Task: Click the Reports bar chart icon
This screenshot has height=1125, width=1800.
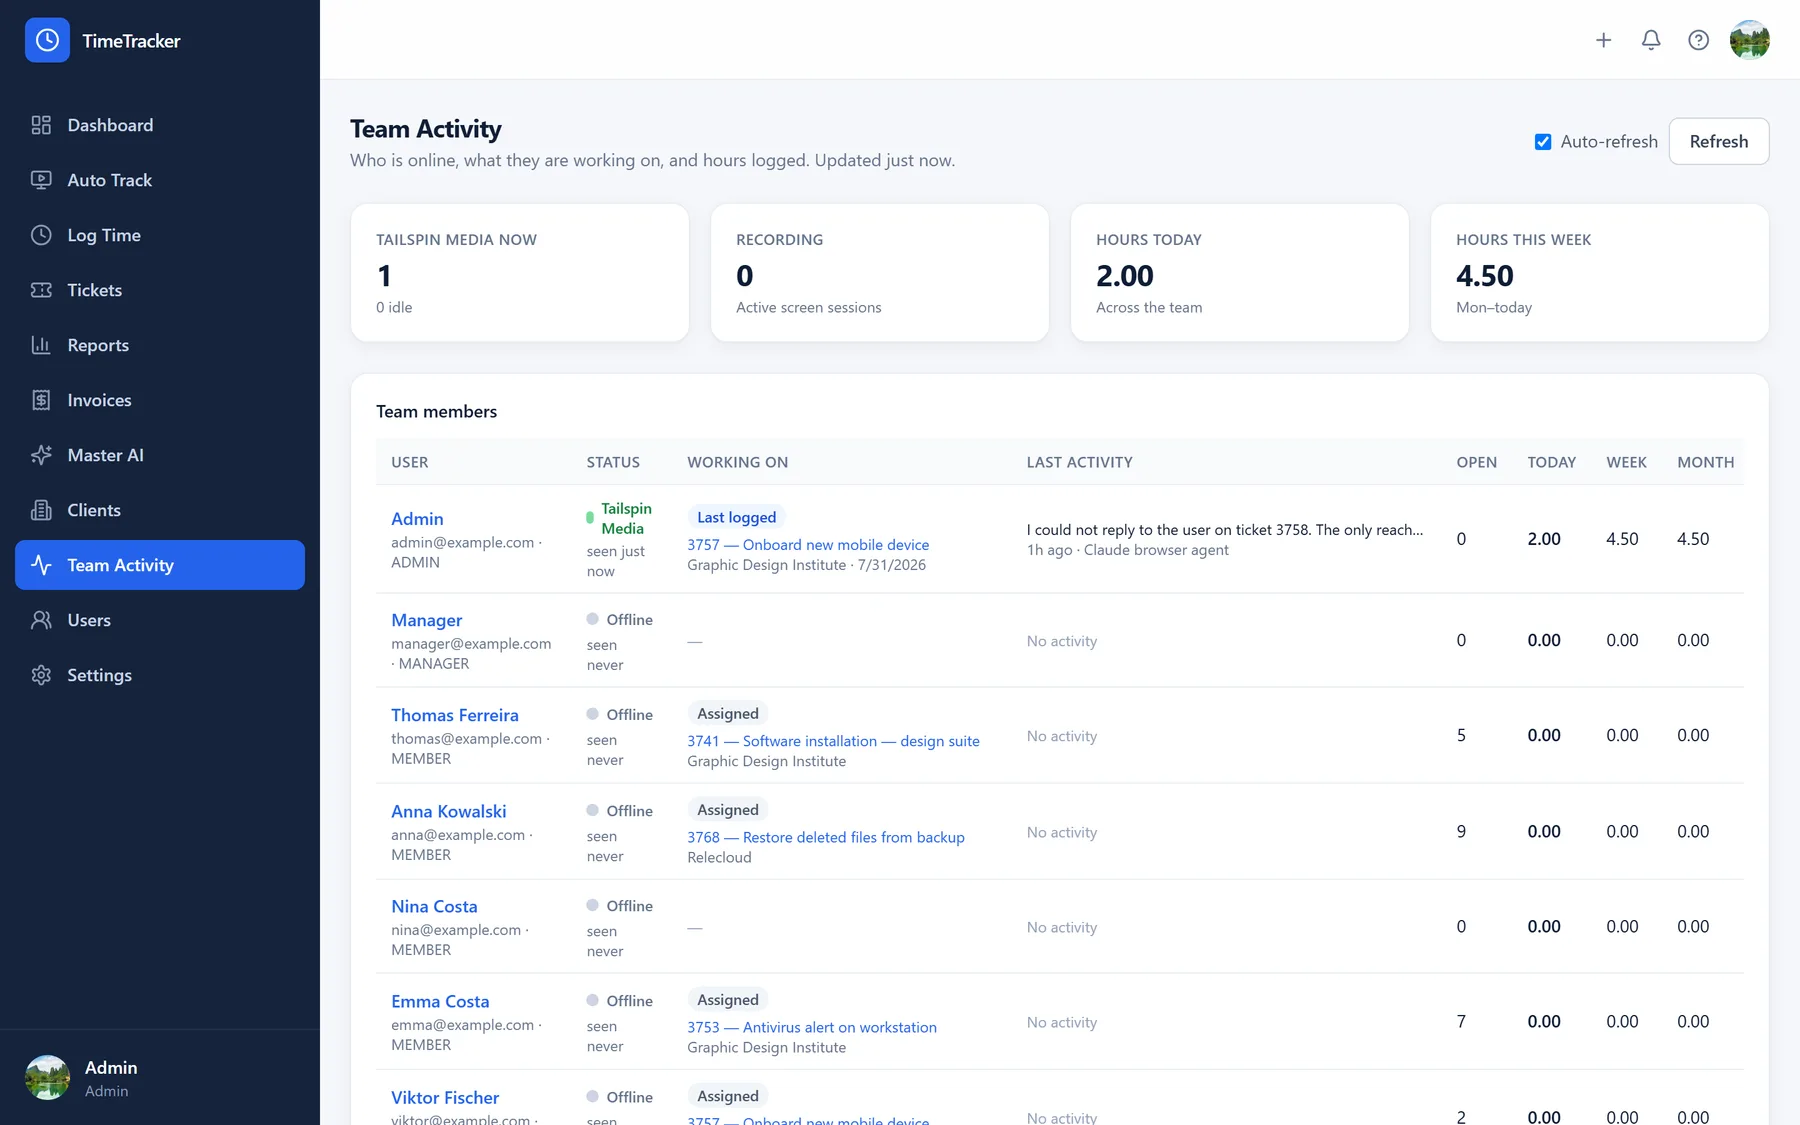Action: pos(41,345)
